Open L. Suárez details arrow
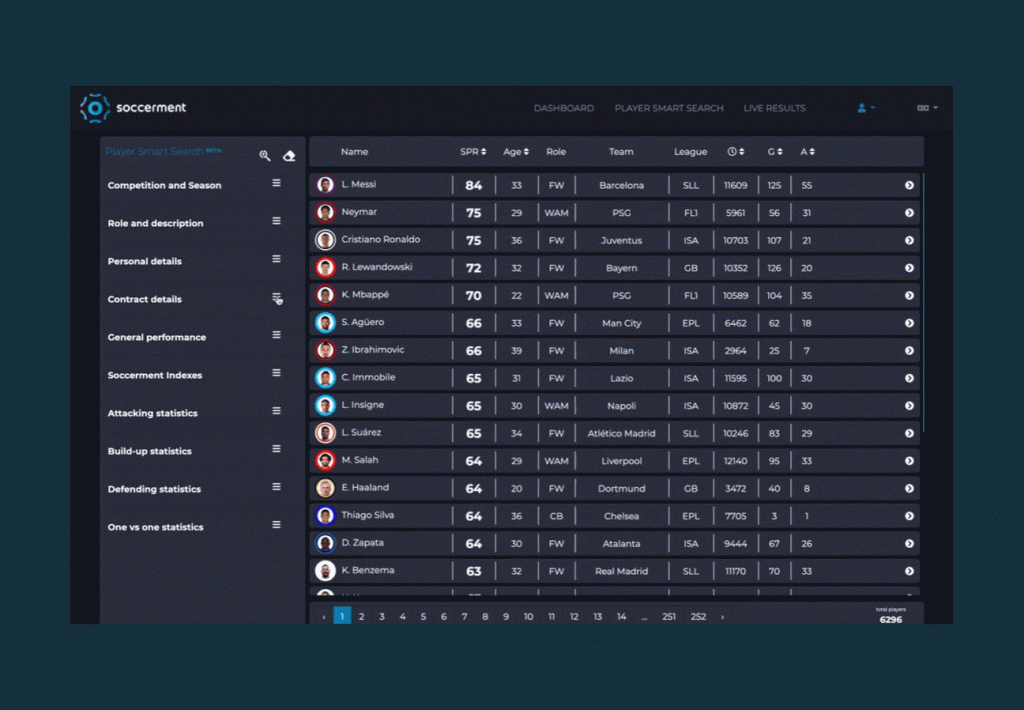This screenshot has height=710, width=1024. (x=909, y=434)
